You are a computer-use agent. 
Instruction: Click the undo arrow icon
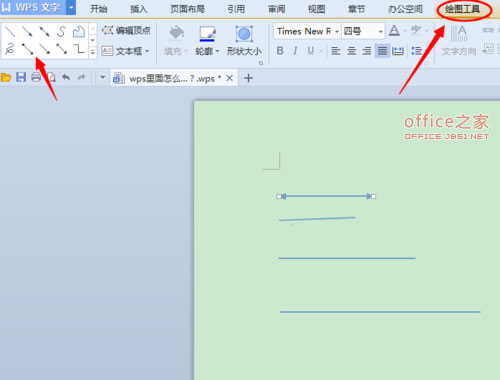click(x=66, y=78)
